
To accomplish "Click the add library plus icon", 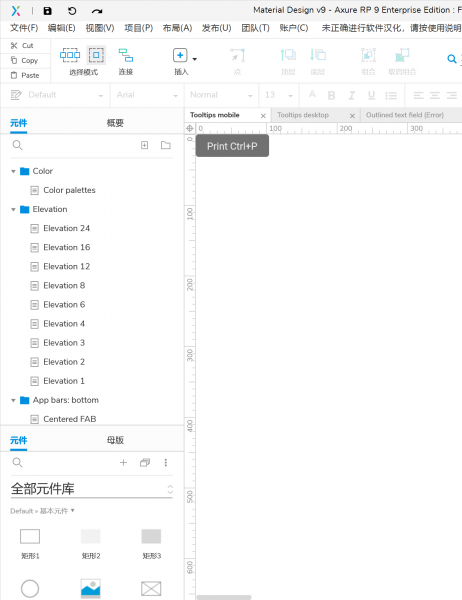I will pyautogui.click(x=123, y=463).
